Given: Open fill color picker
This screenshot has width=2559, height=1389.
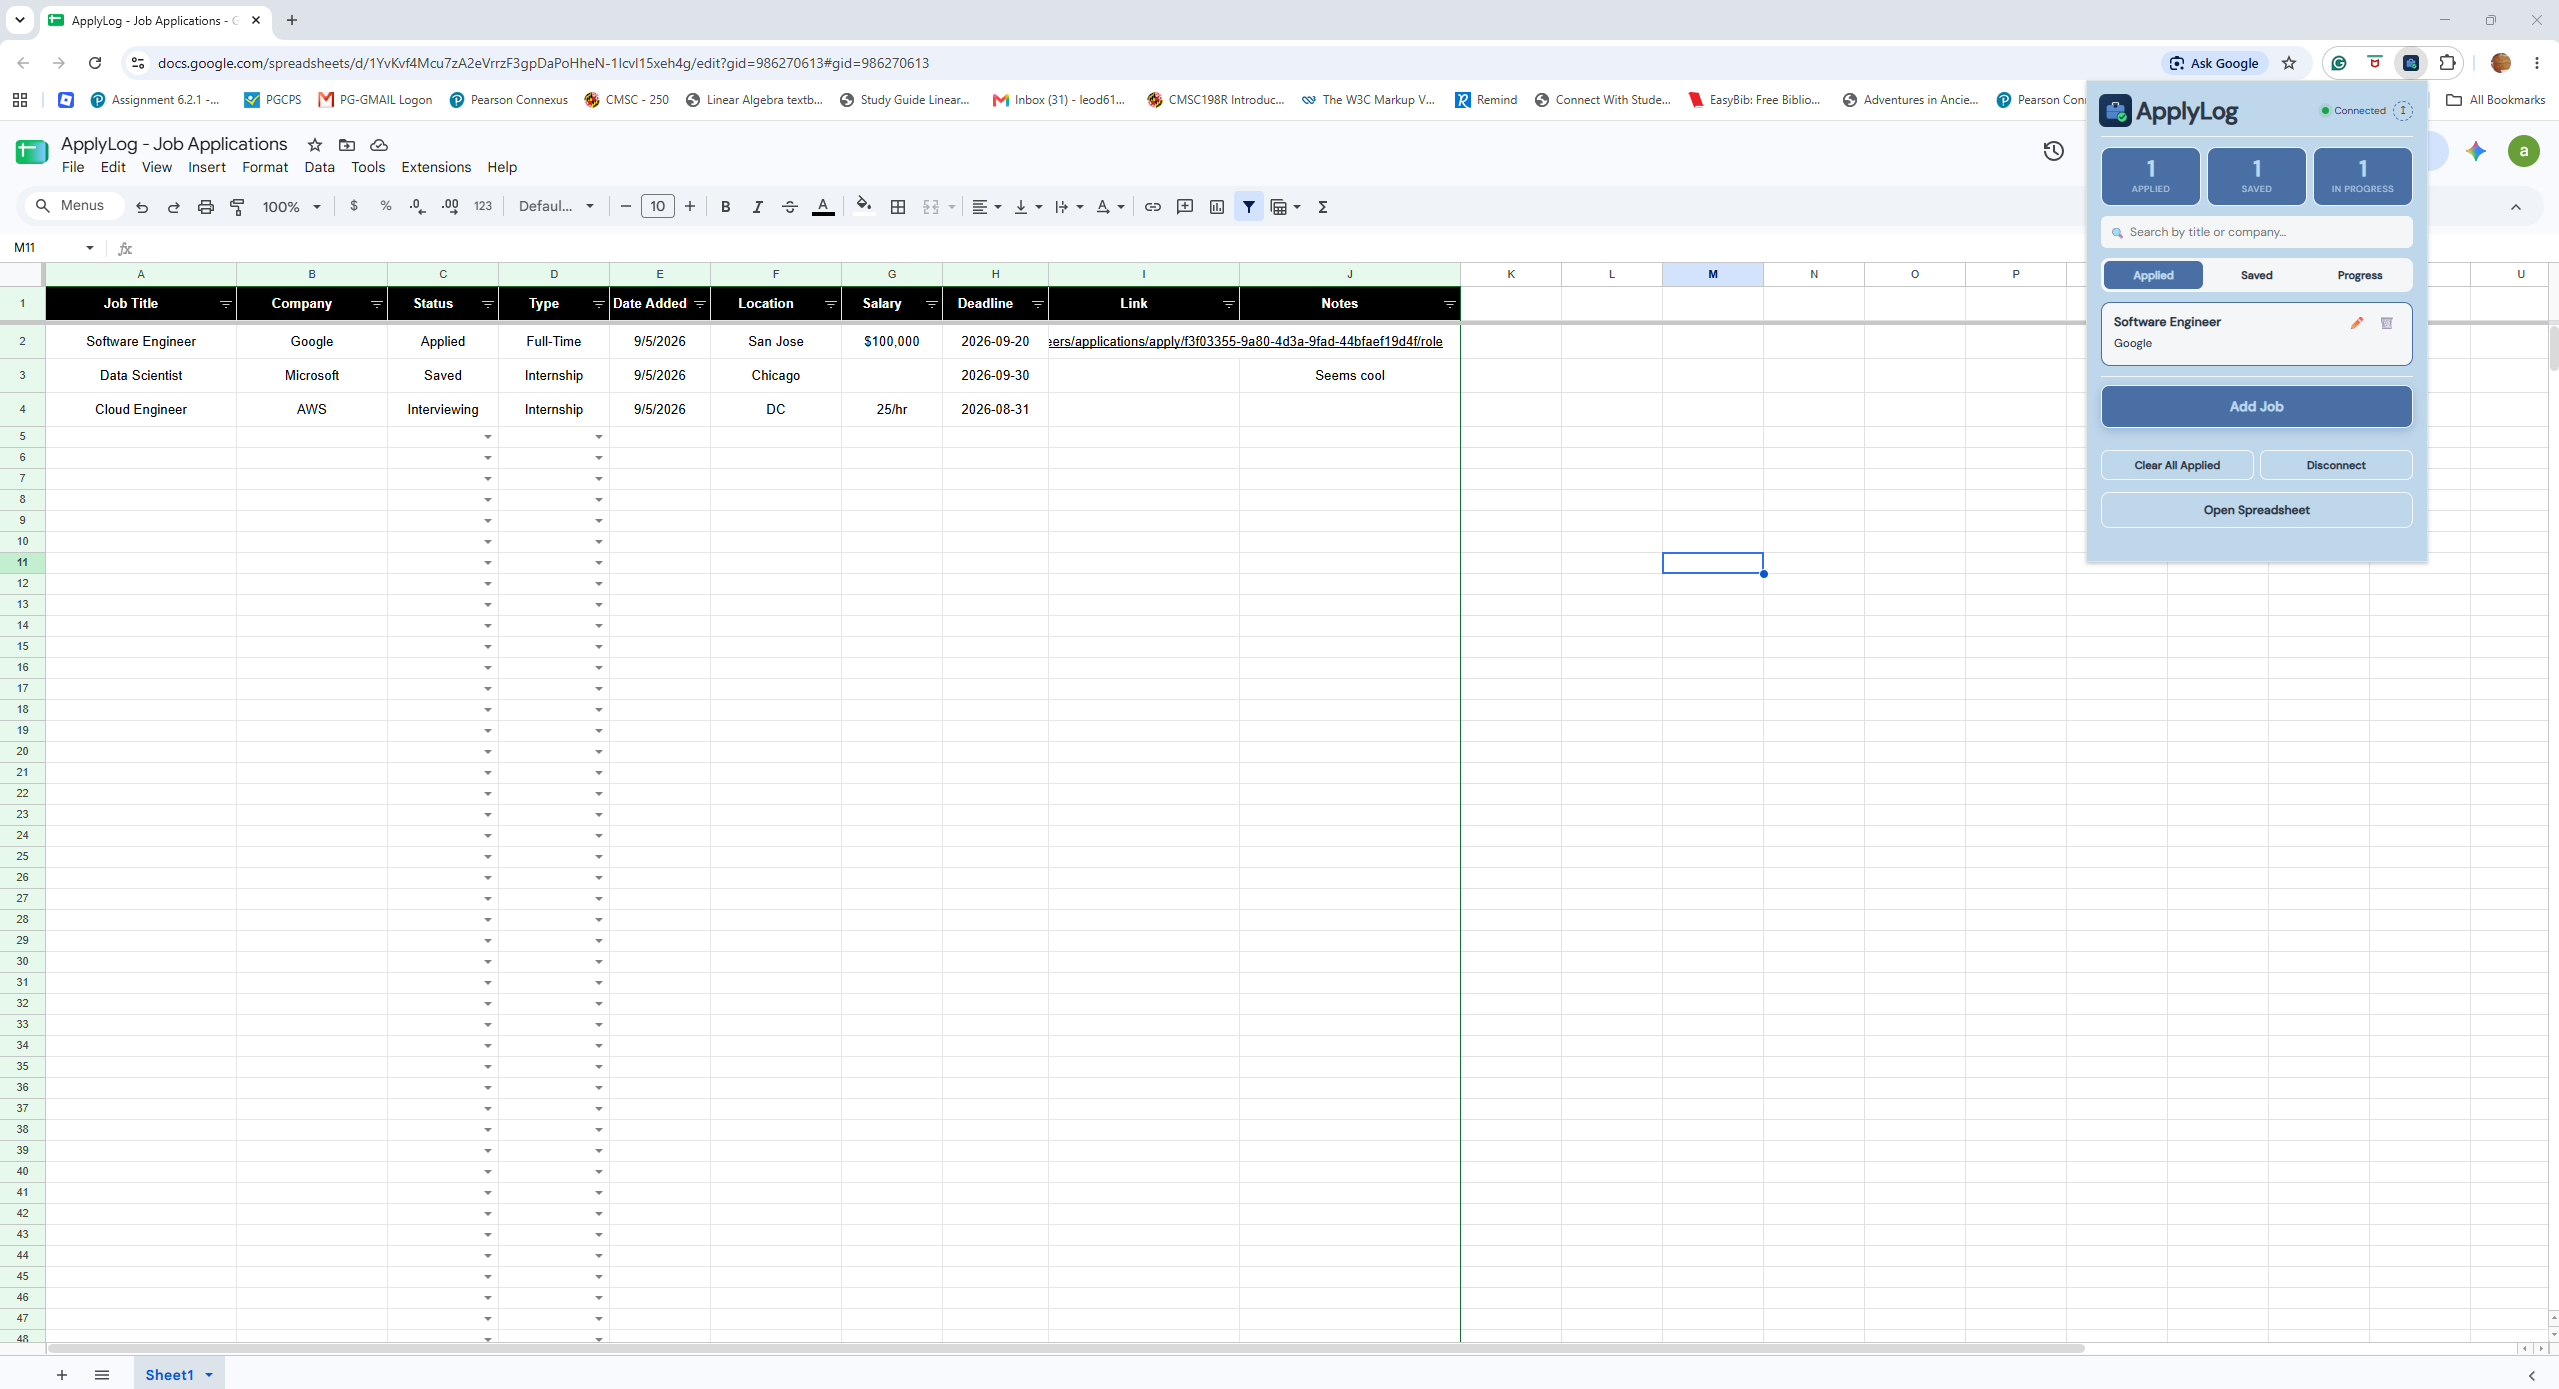Looking at the screenshot, I should (x=864, y=207).
